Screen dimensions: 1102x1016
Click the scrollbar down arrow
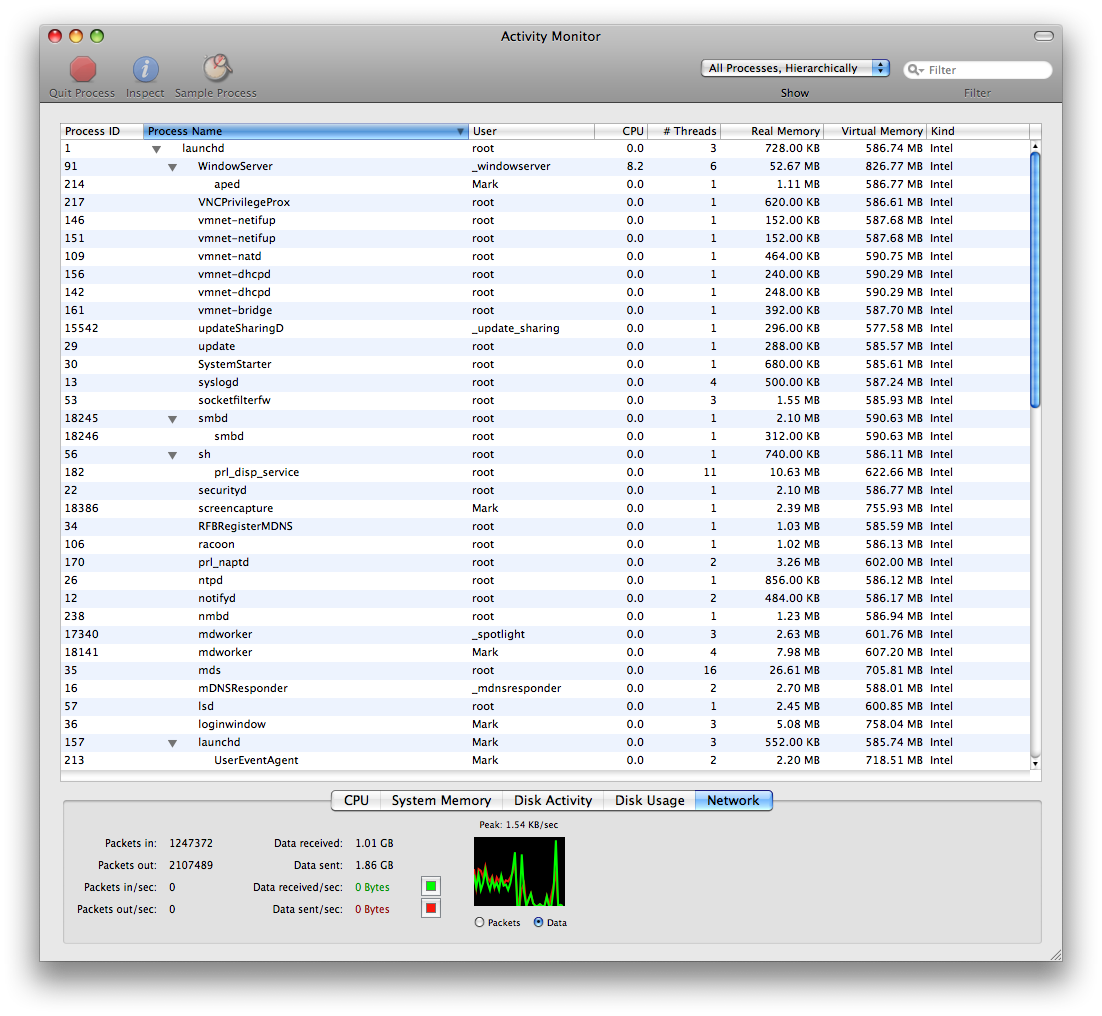1035,764
